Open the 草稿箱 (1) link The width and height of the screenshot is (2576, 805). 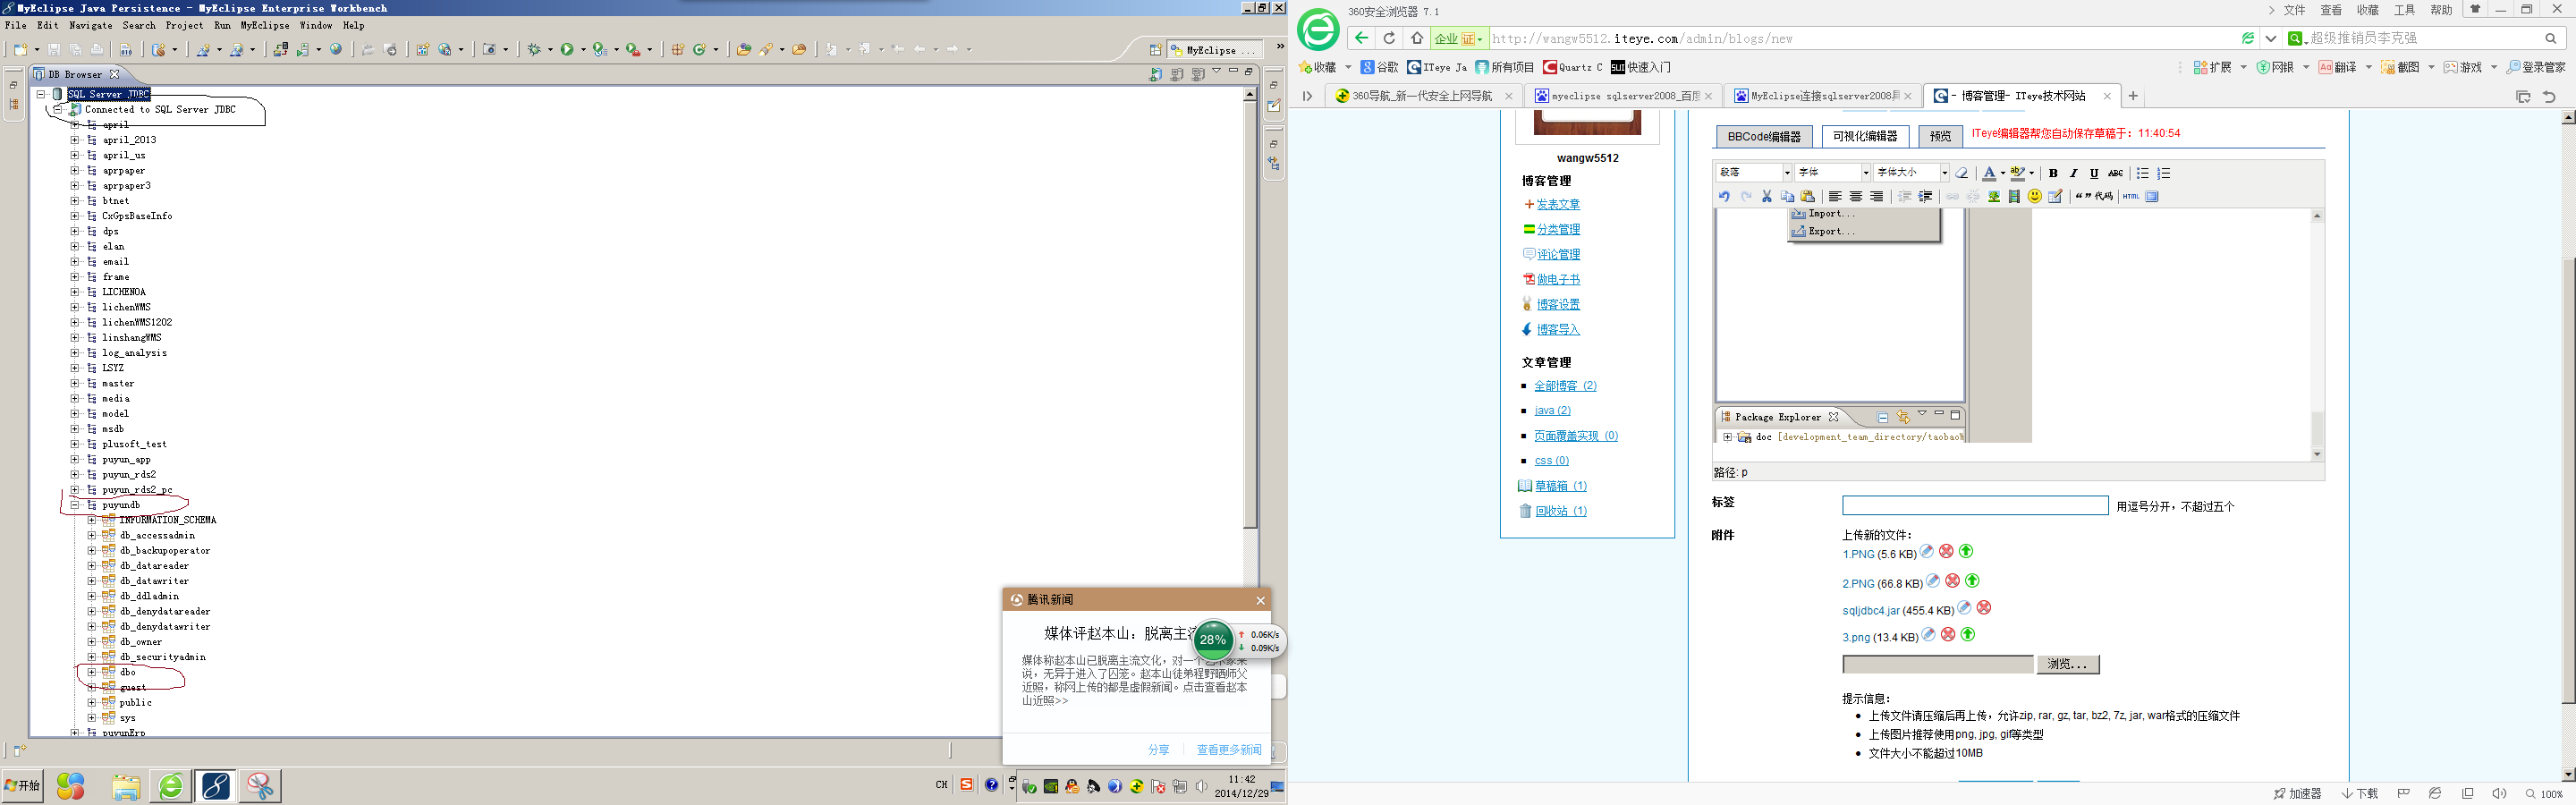pyautogui.click(x=1561, y=486)
